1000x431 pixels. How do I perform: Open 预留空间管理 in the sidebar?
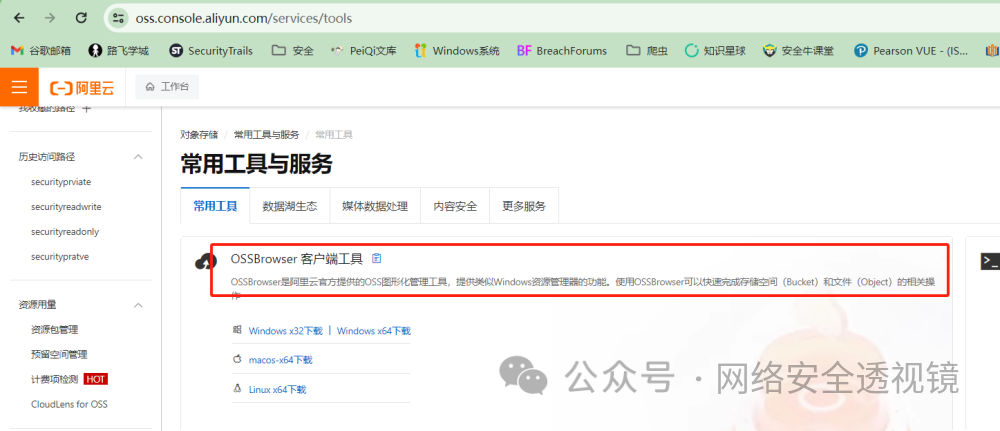[59, 354]
